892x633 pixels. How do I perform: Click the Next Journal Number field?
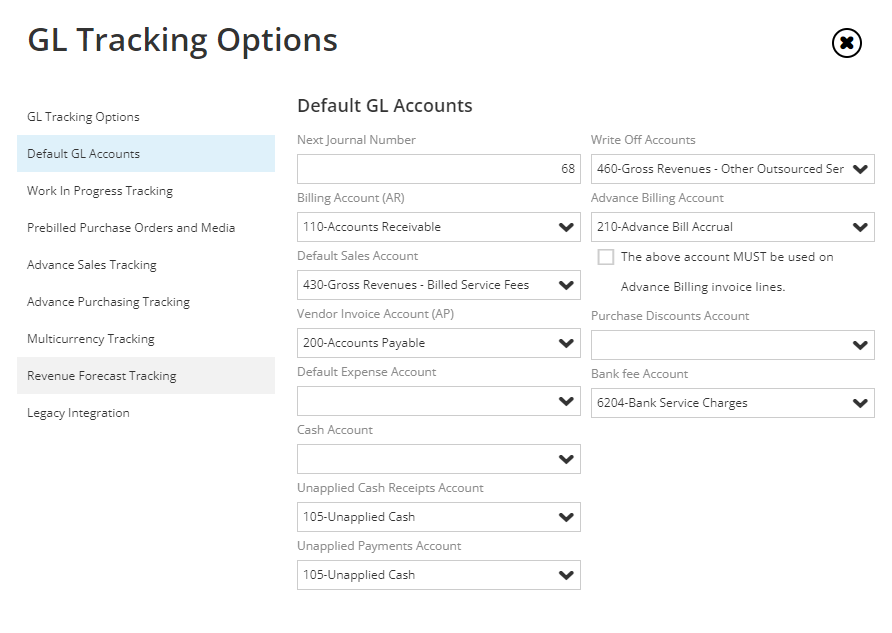click(x=438, y=169)
